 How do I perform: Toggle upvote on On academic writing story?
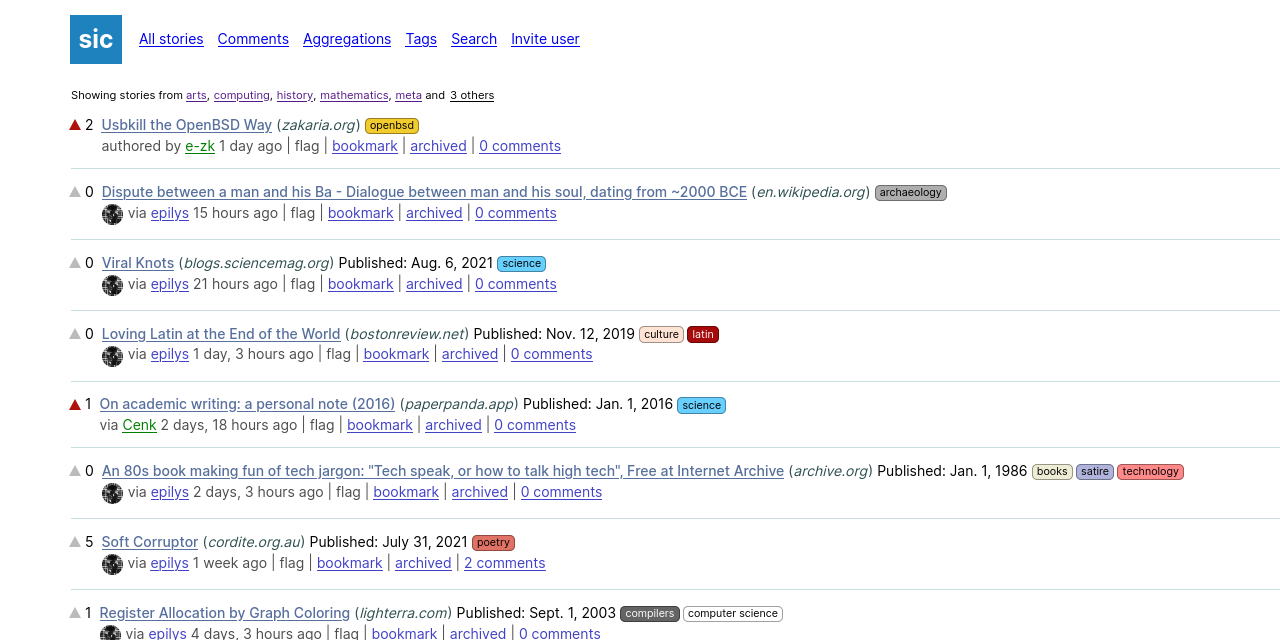75,404
